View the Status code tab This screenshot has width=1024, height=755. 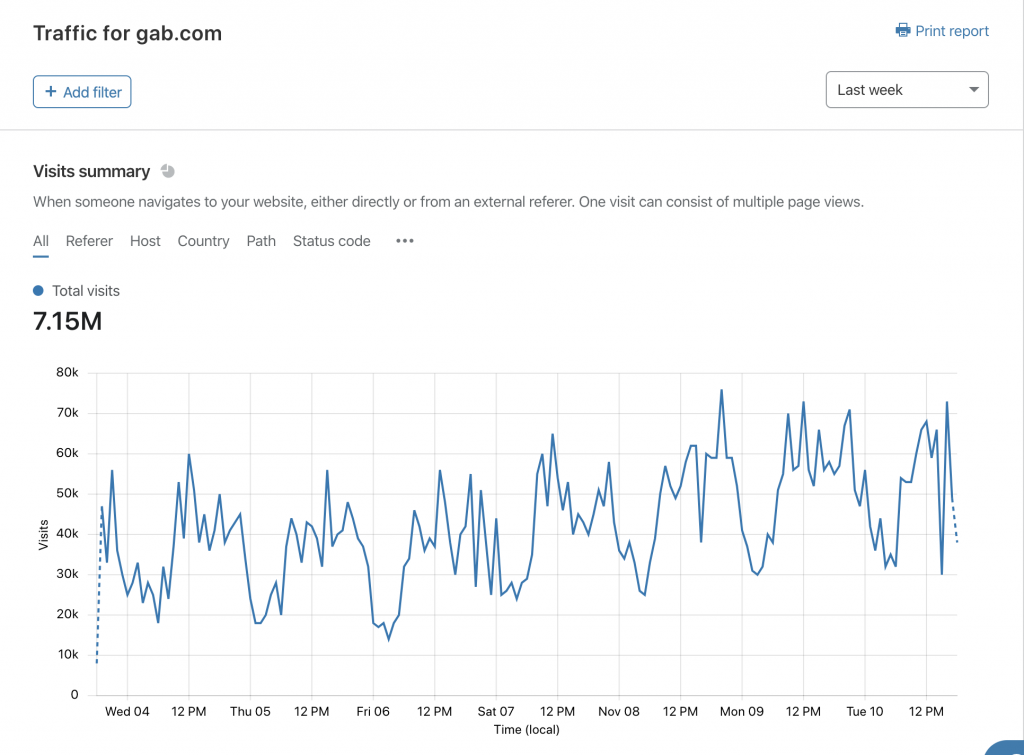pos(331,241)
